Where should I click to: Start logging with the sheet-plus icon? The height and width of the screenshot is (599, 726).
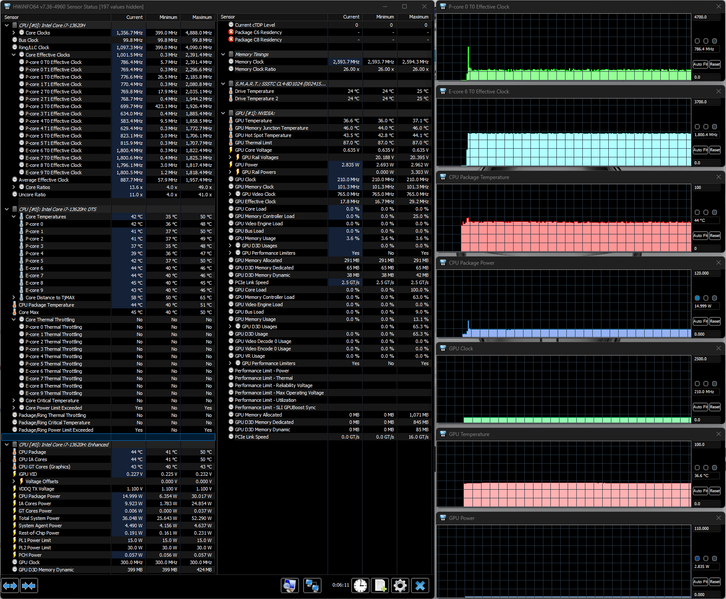click(380, 586)
